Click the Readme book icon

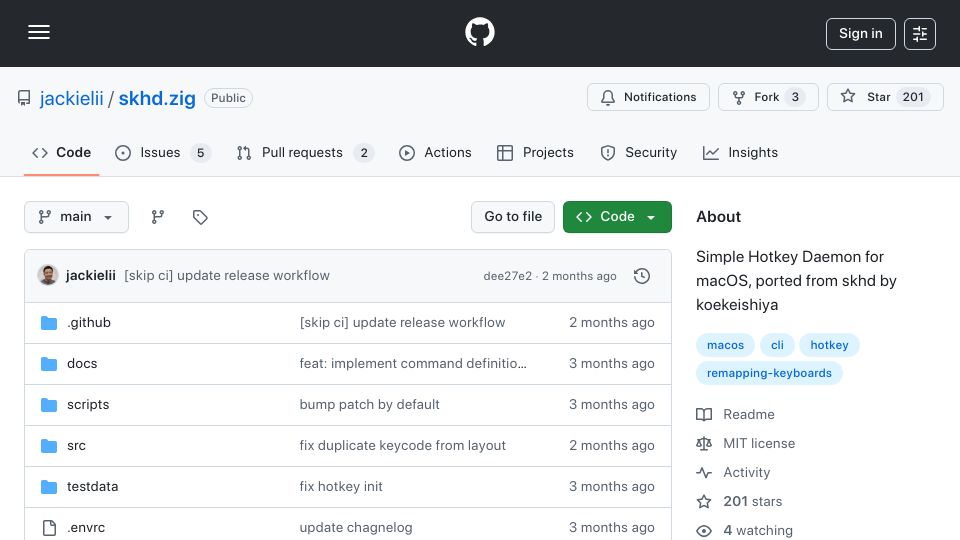pos(704,414)
